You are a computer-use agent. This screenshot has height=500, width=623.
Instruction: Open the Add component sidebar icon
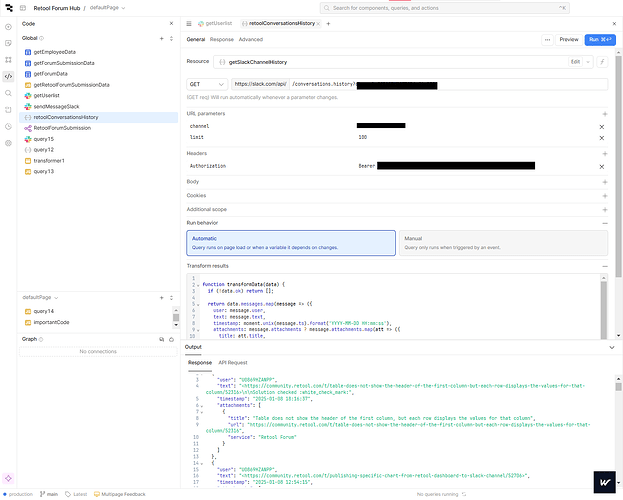tap(8, 27)
